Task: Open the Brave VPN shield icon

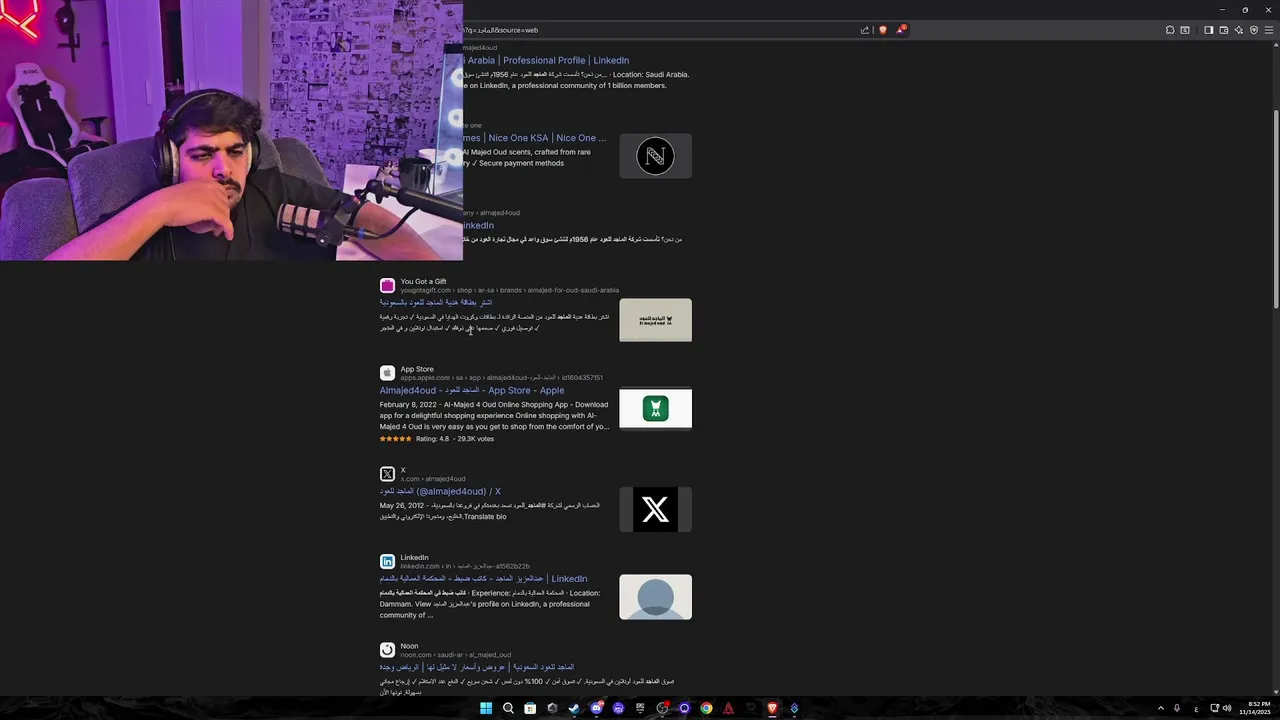Action: pyautogui.click(x=1253, y=30)
